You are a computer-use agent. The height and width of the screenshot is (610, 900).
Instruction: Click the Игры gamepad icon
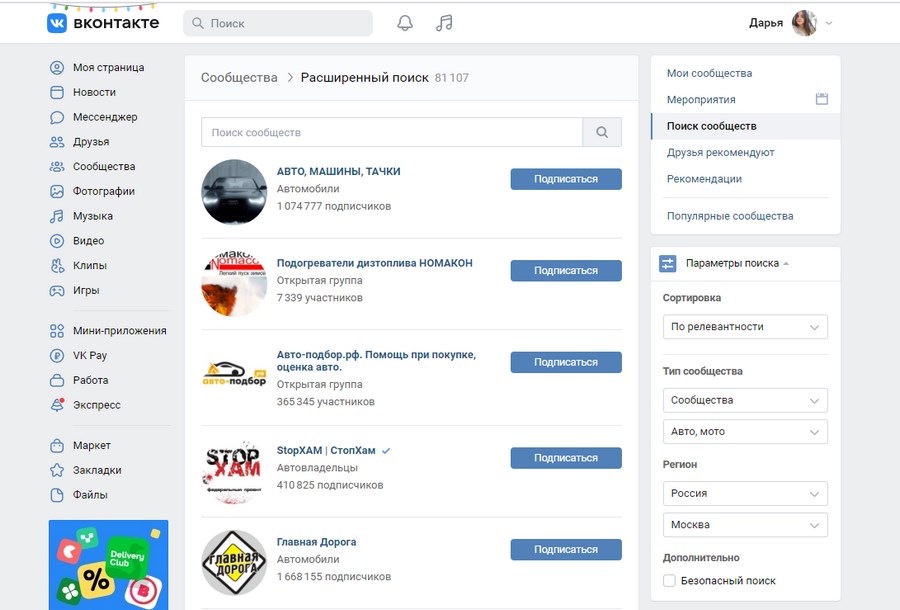[x=57, y=290]
